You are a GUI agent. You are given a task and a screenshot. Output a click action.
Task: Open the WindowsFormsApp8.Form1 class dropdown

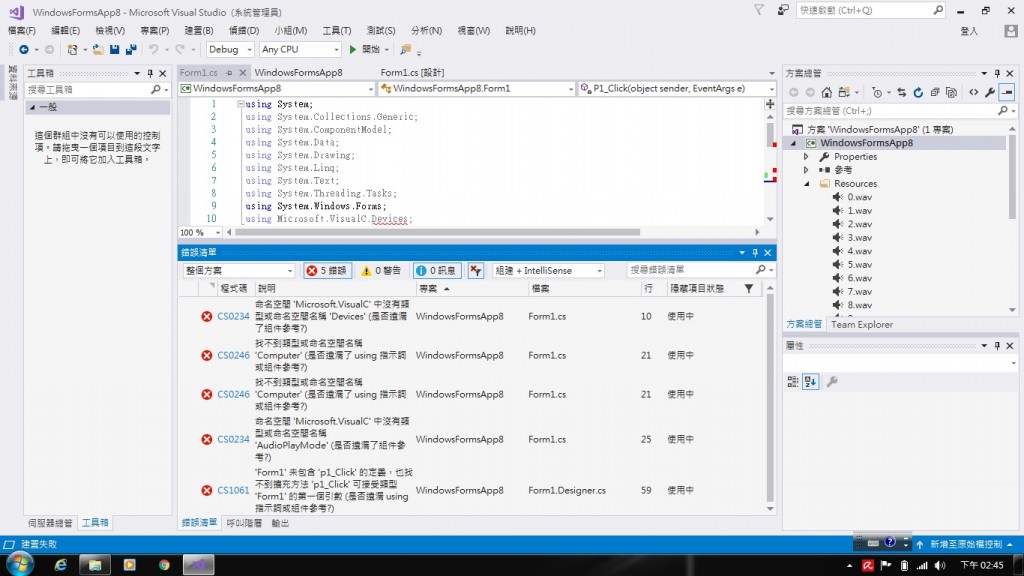tap(477, 88)
